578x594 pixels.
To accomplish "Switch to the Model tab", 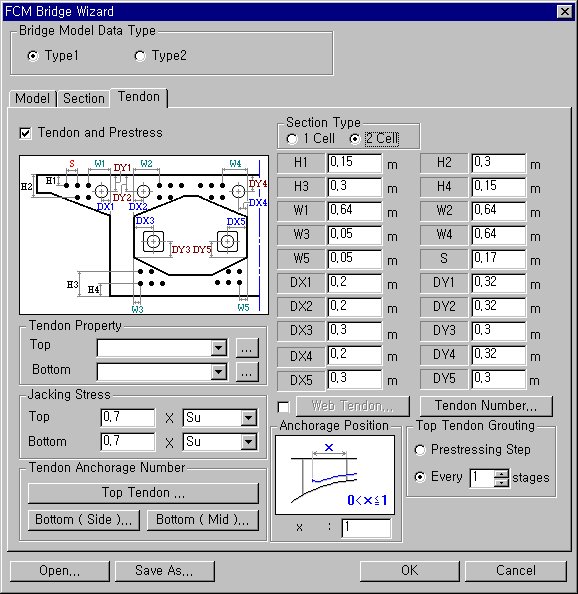I will (x=33, y=98).
